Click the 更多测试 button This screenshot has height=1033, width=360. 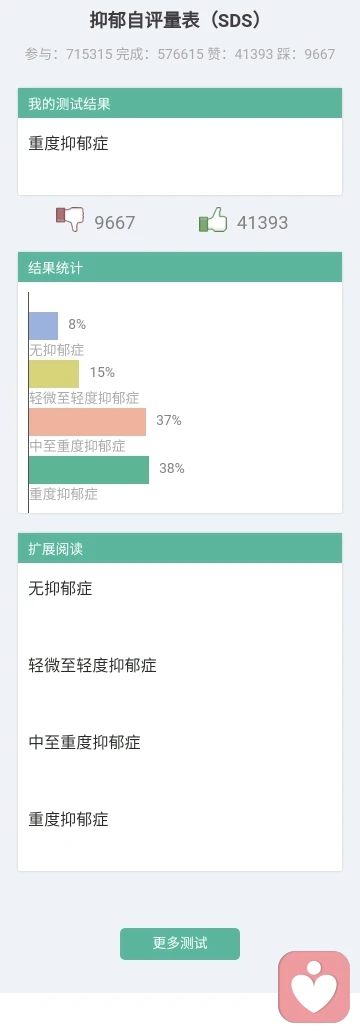click(180, 943)
